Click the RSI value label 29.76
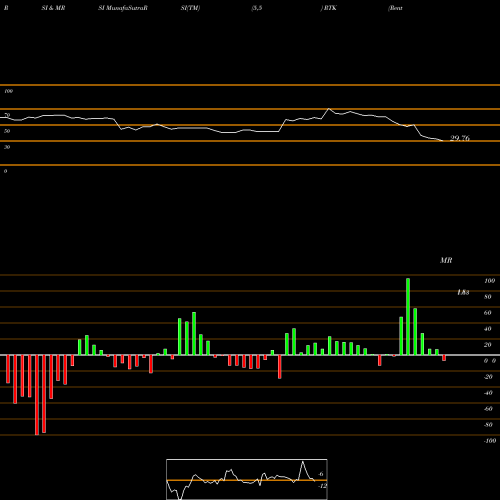Screen dimensions: 500x500 (x=460, y=138)
